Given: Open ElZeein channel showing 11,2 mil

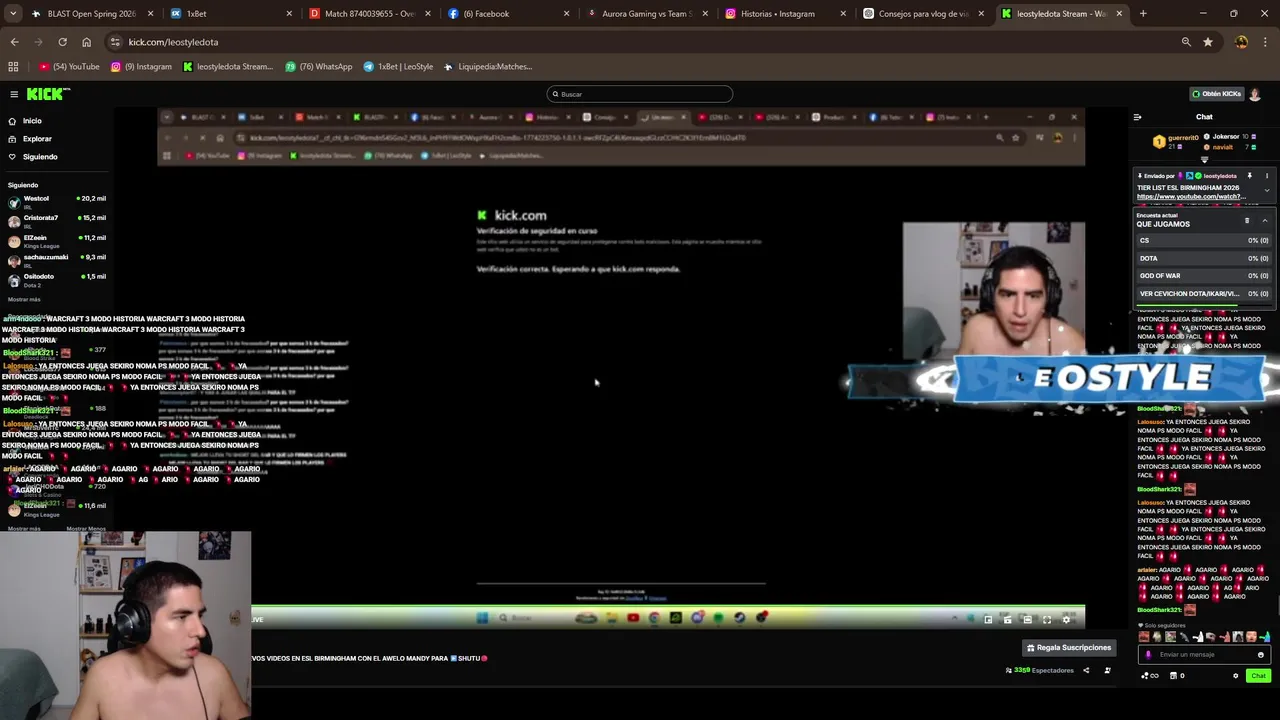Looking at the screenshot, I should (x=57, y=241).
